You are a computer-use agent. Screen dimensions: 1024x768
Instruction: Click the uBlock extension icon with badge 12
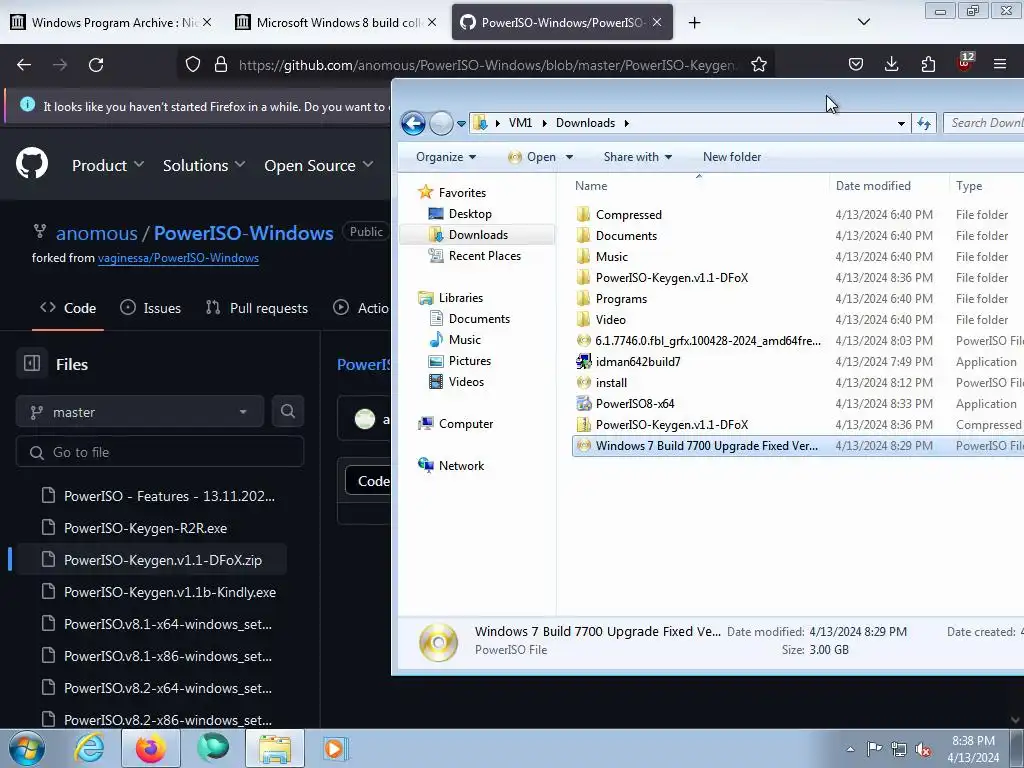pyautogui.click(x=965, y=63)
